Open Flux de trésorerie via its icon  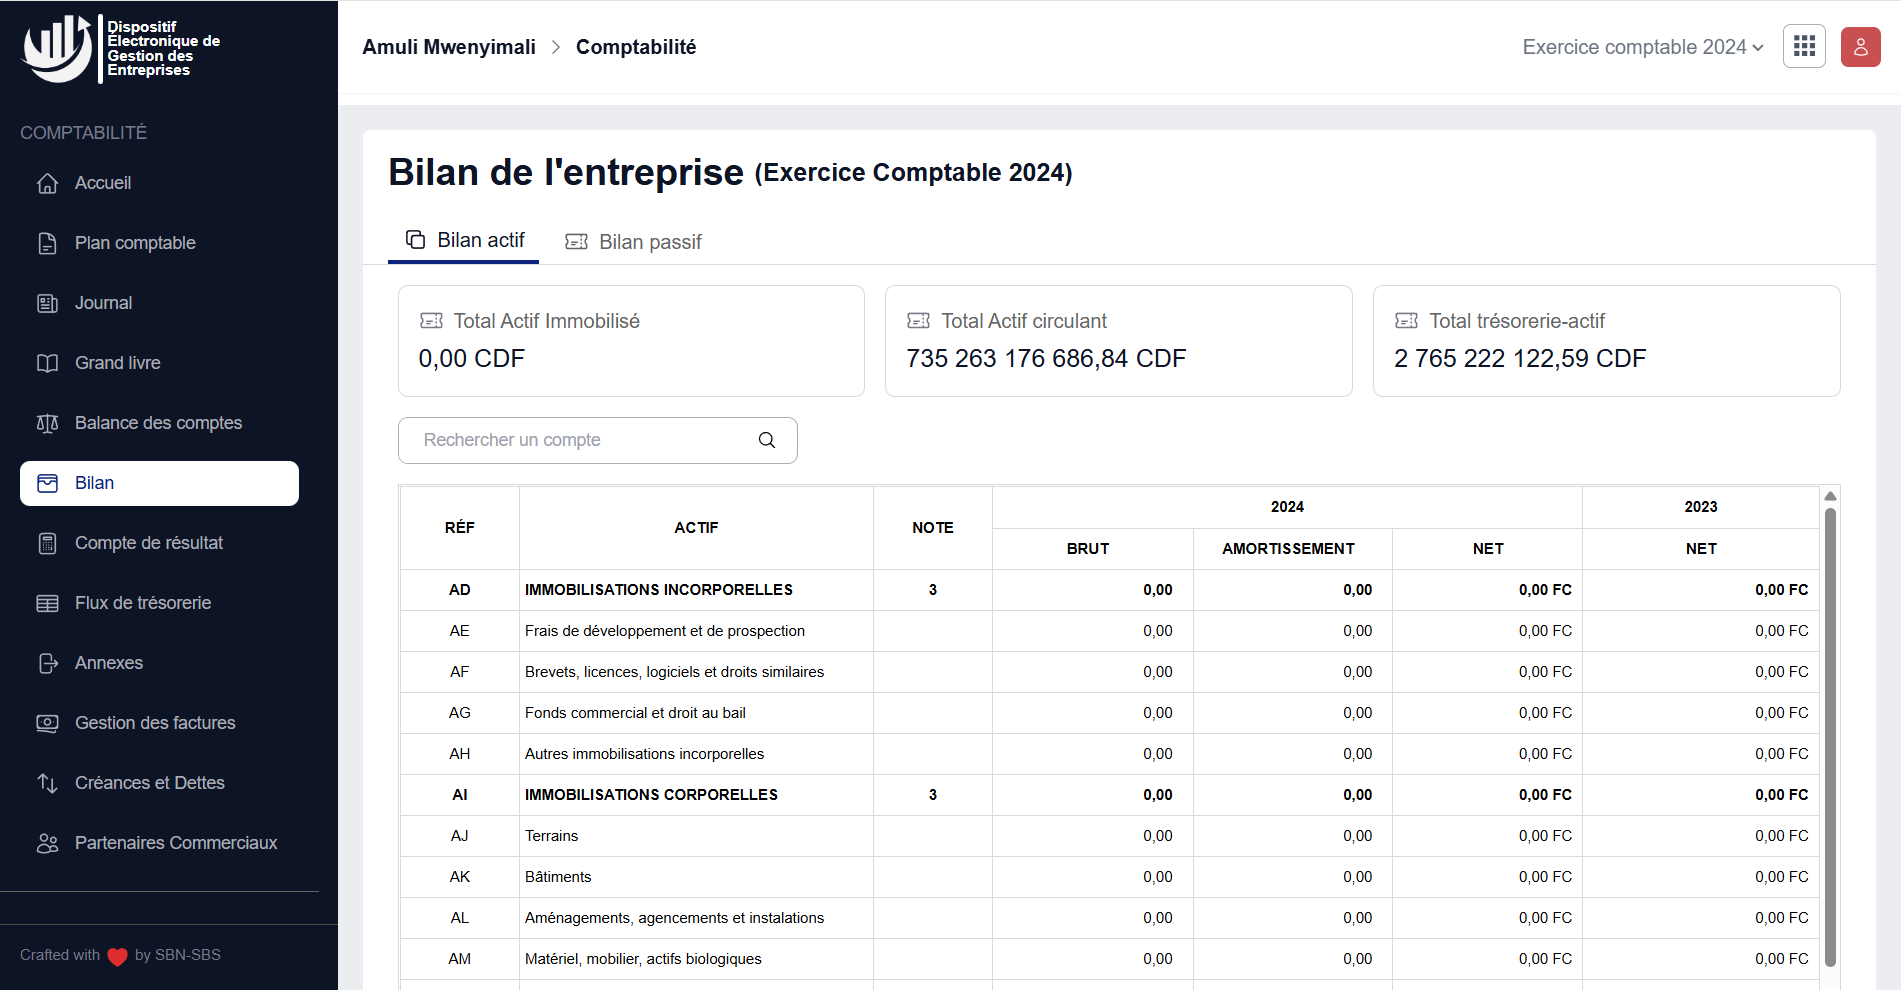coord(48,603)
